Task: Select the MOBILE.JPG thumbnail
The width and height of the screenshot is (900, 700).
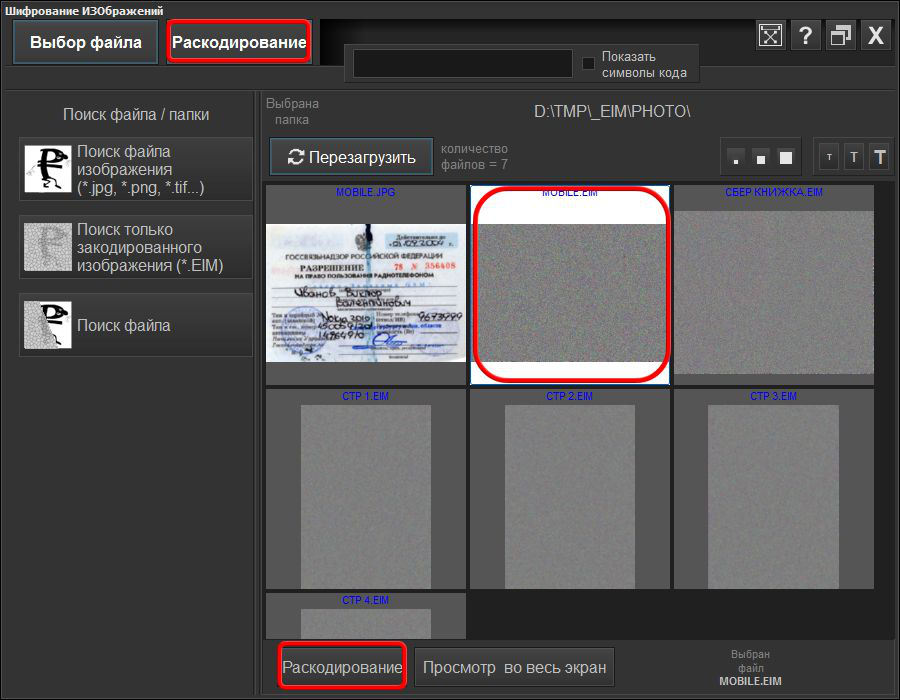Action: 366,285
